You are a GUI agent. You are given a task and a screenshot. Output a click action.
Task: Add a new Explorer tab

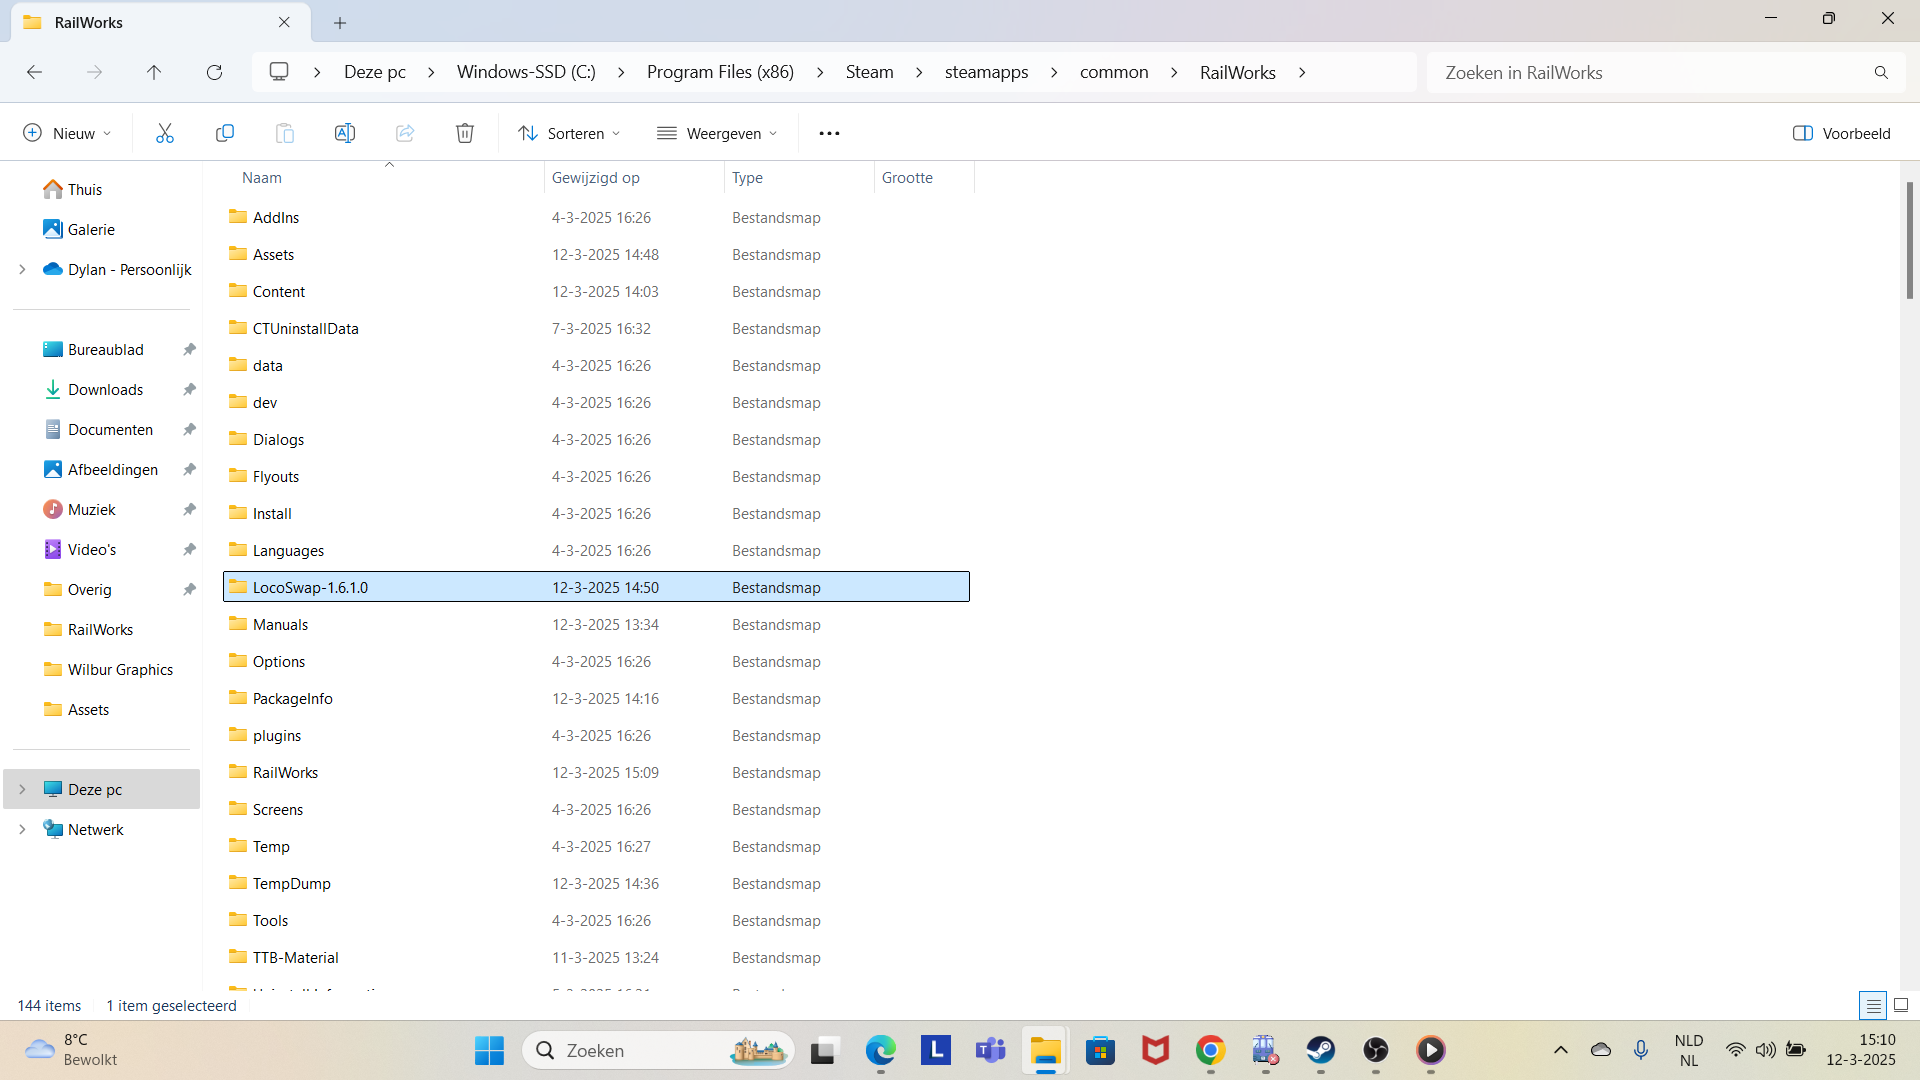coord(340,22)
